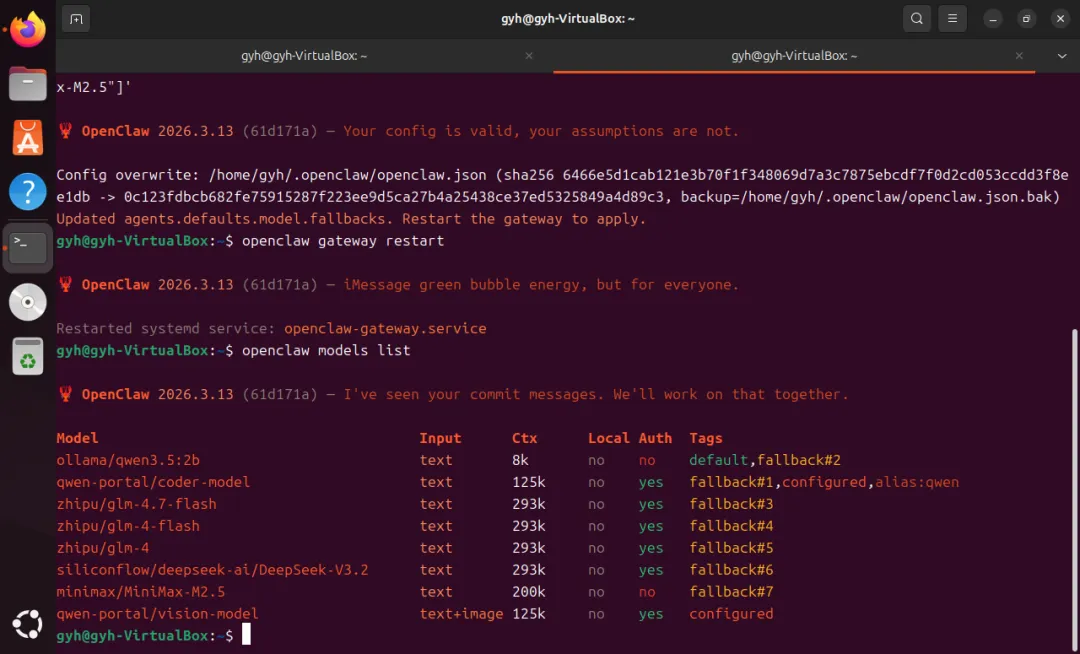This screenshot has height=654, width=1080.
Task: Show Applications via Ubuntu logo
Action: click(x=28, y=625)
